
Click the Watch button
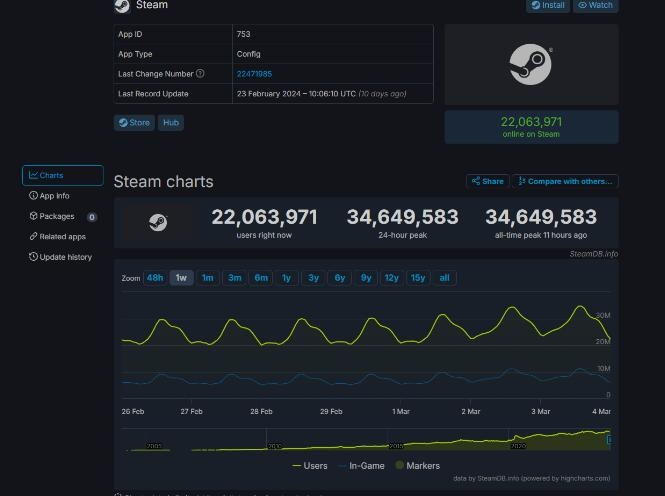point(595,6)
